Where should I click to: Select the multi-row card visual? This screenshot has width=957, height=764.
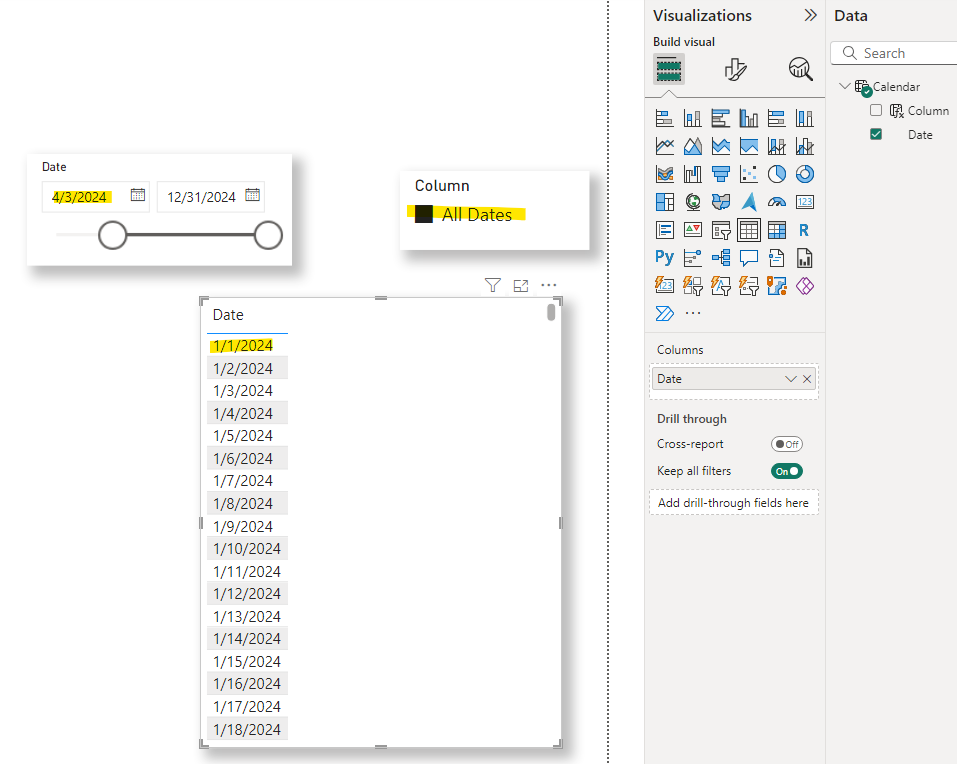point(664,230)
